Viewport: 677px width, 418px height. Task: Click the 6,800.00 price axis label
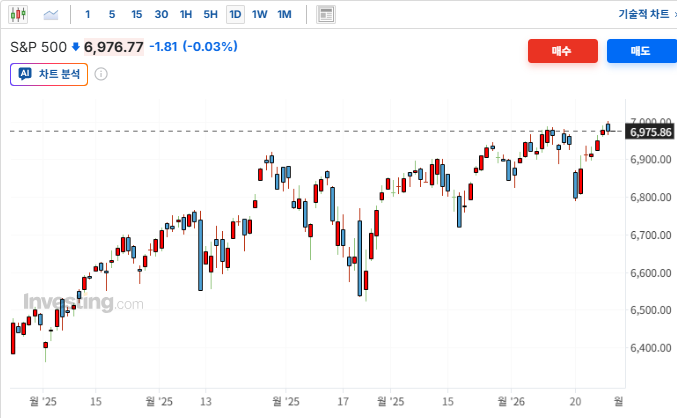651,197
